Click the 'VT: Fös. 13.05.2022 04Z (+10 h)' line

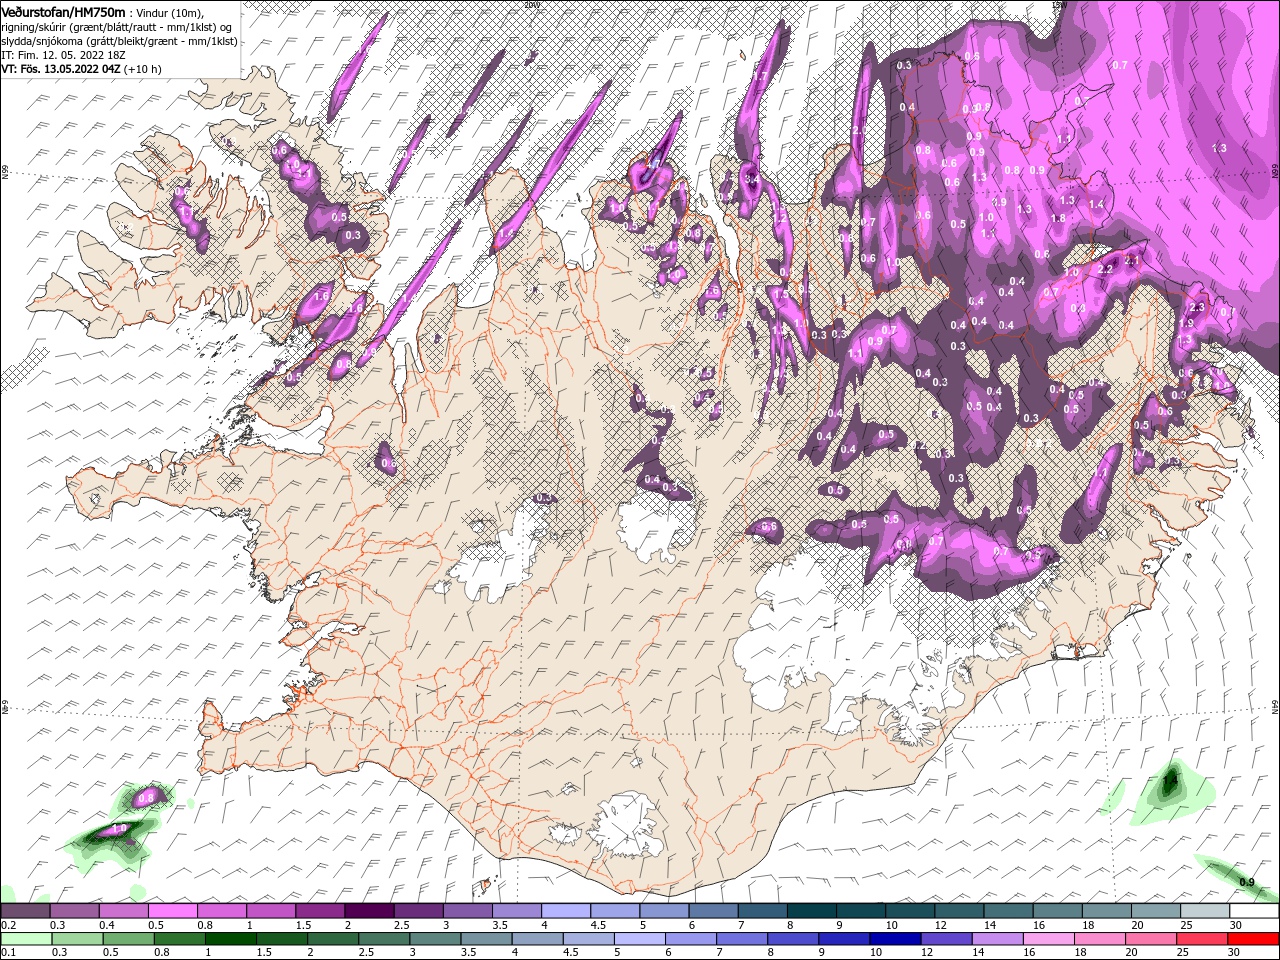coord(81,69)
